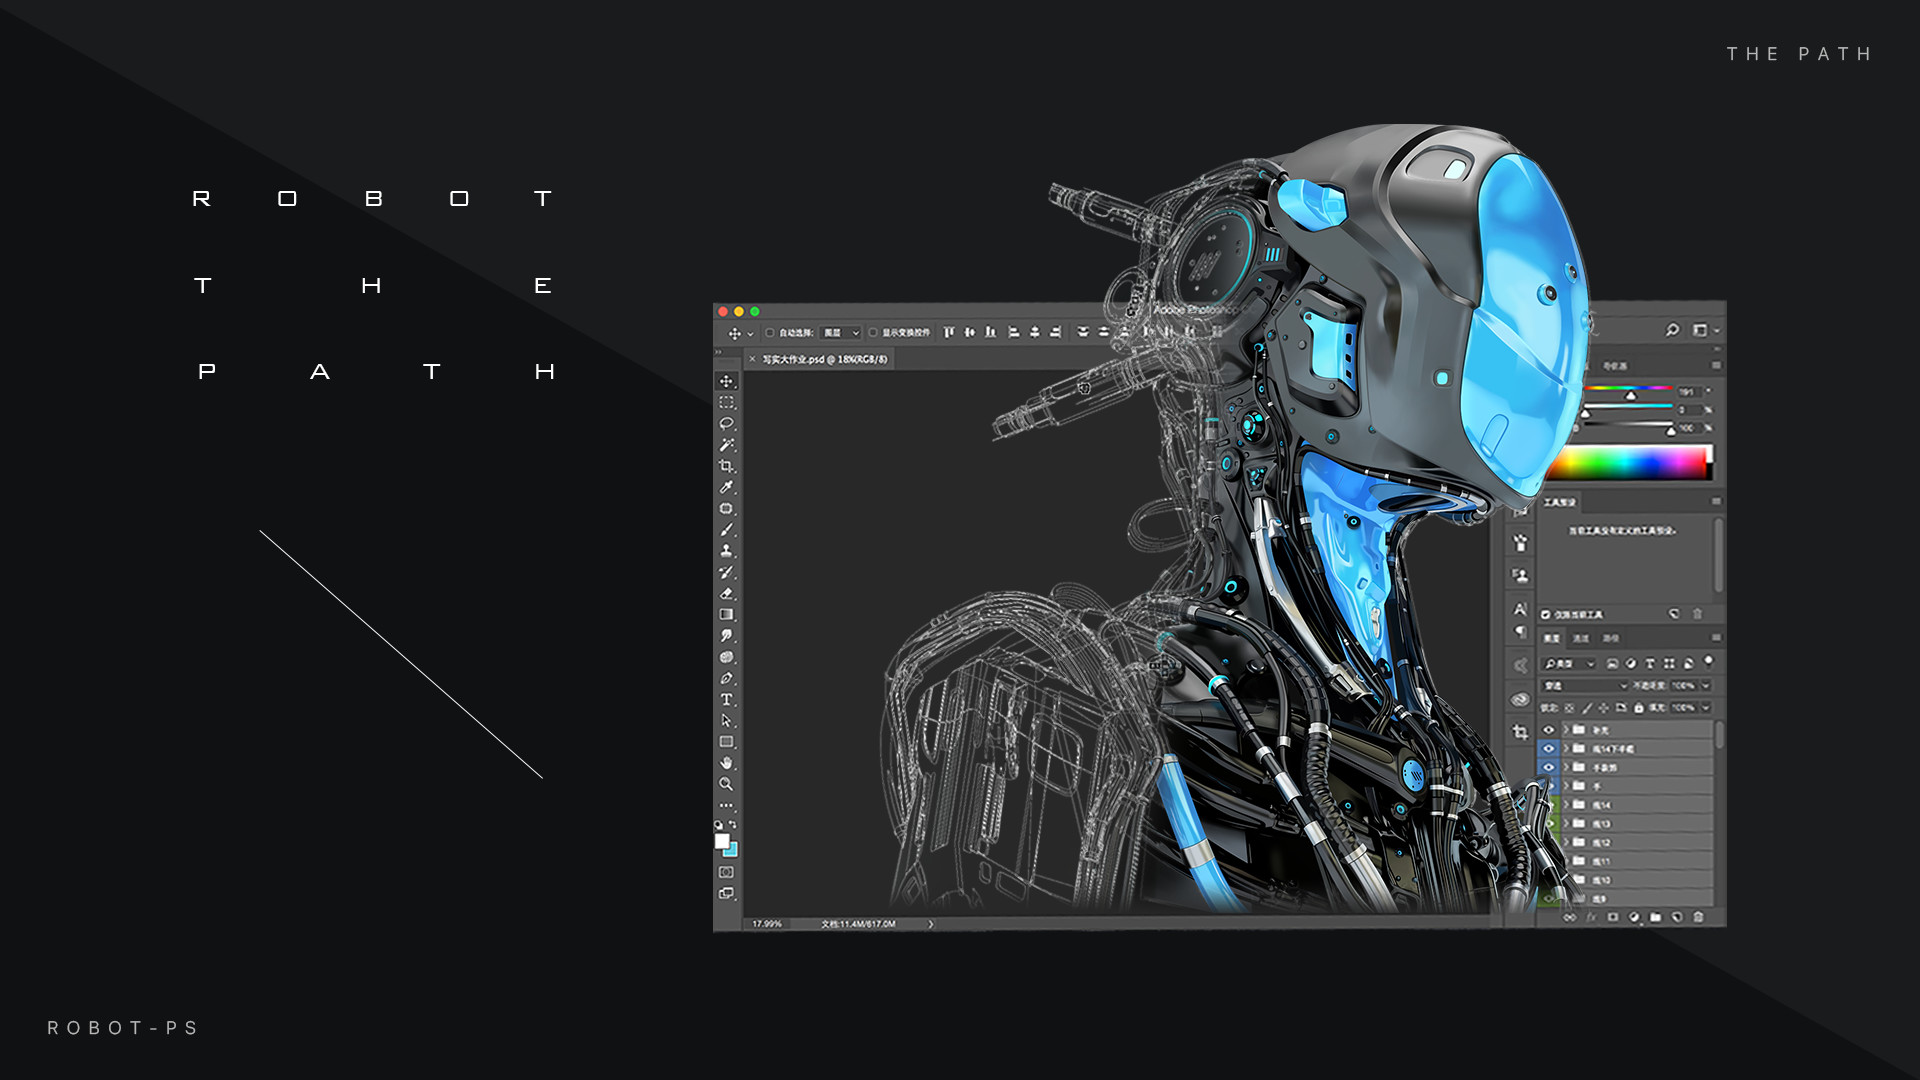Screen dimensions: 1920x1080
Task: Select the Clone Stamp tool
Action: click(x=727, y=551)
